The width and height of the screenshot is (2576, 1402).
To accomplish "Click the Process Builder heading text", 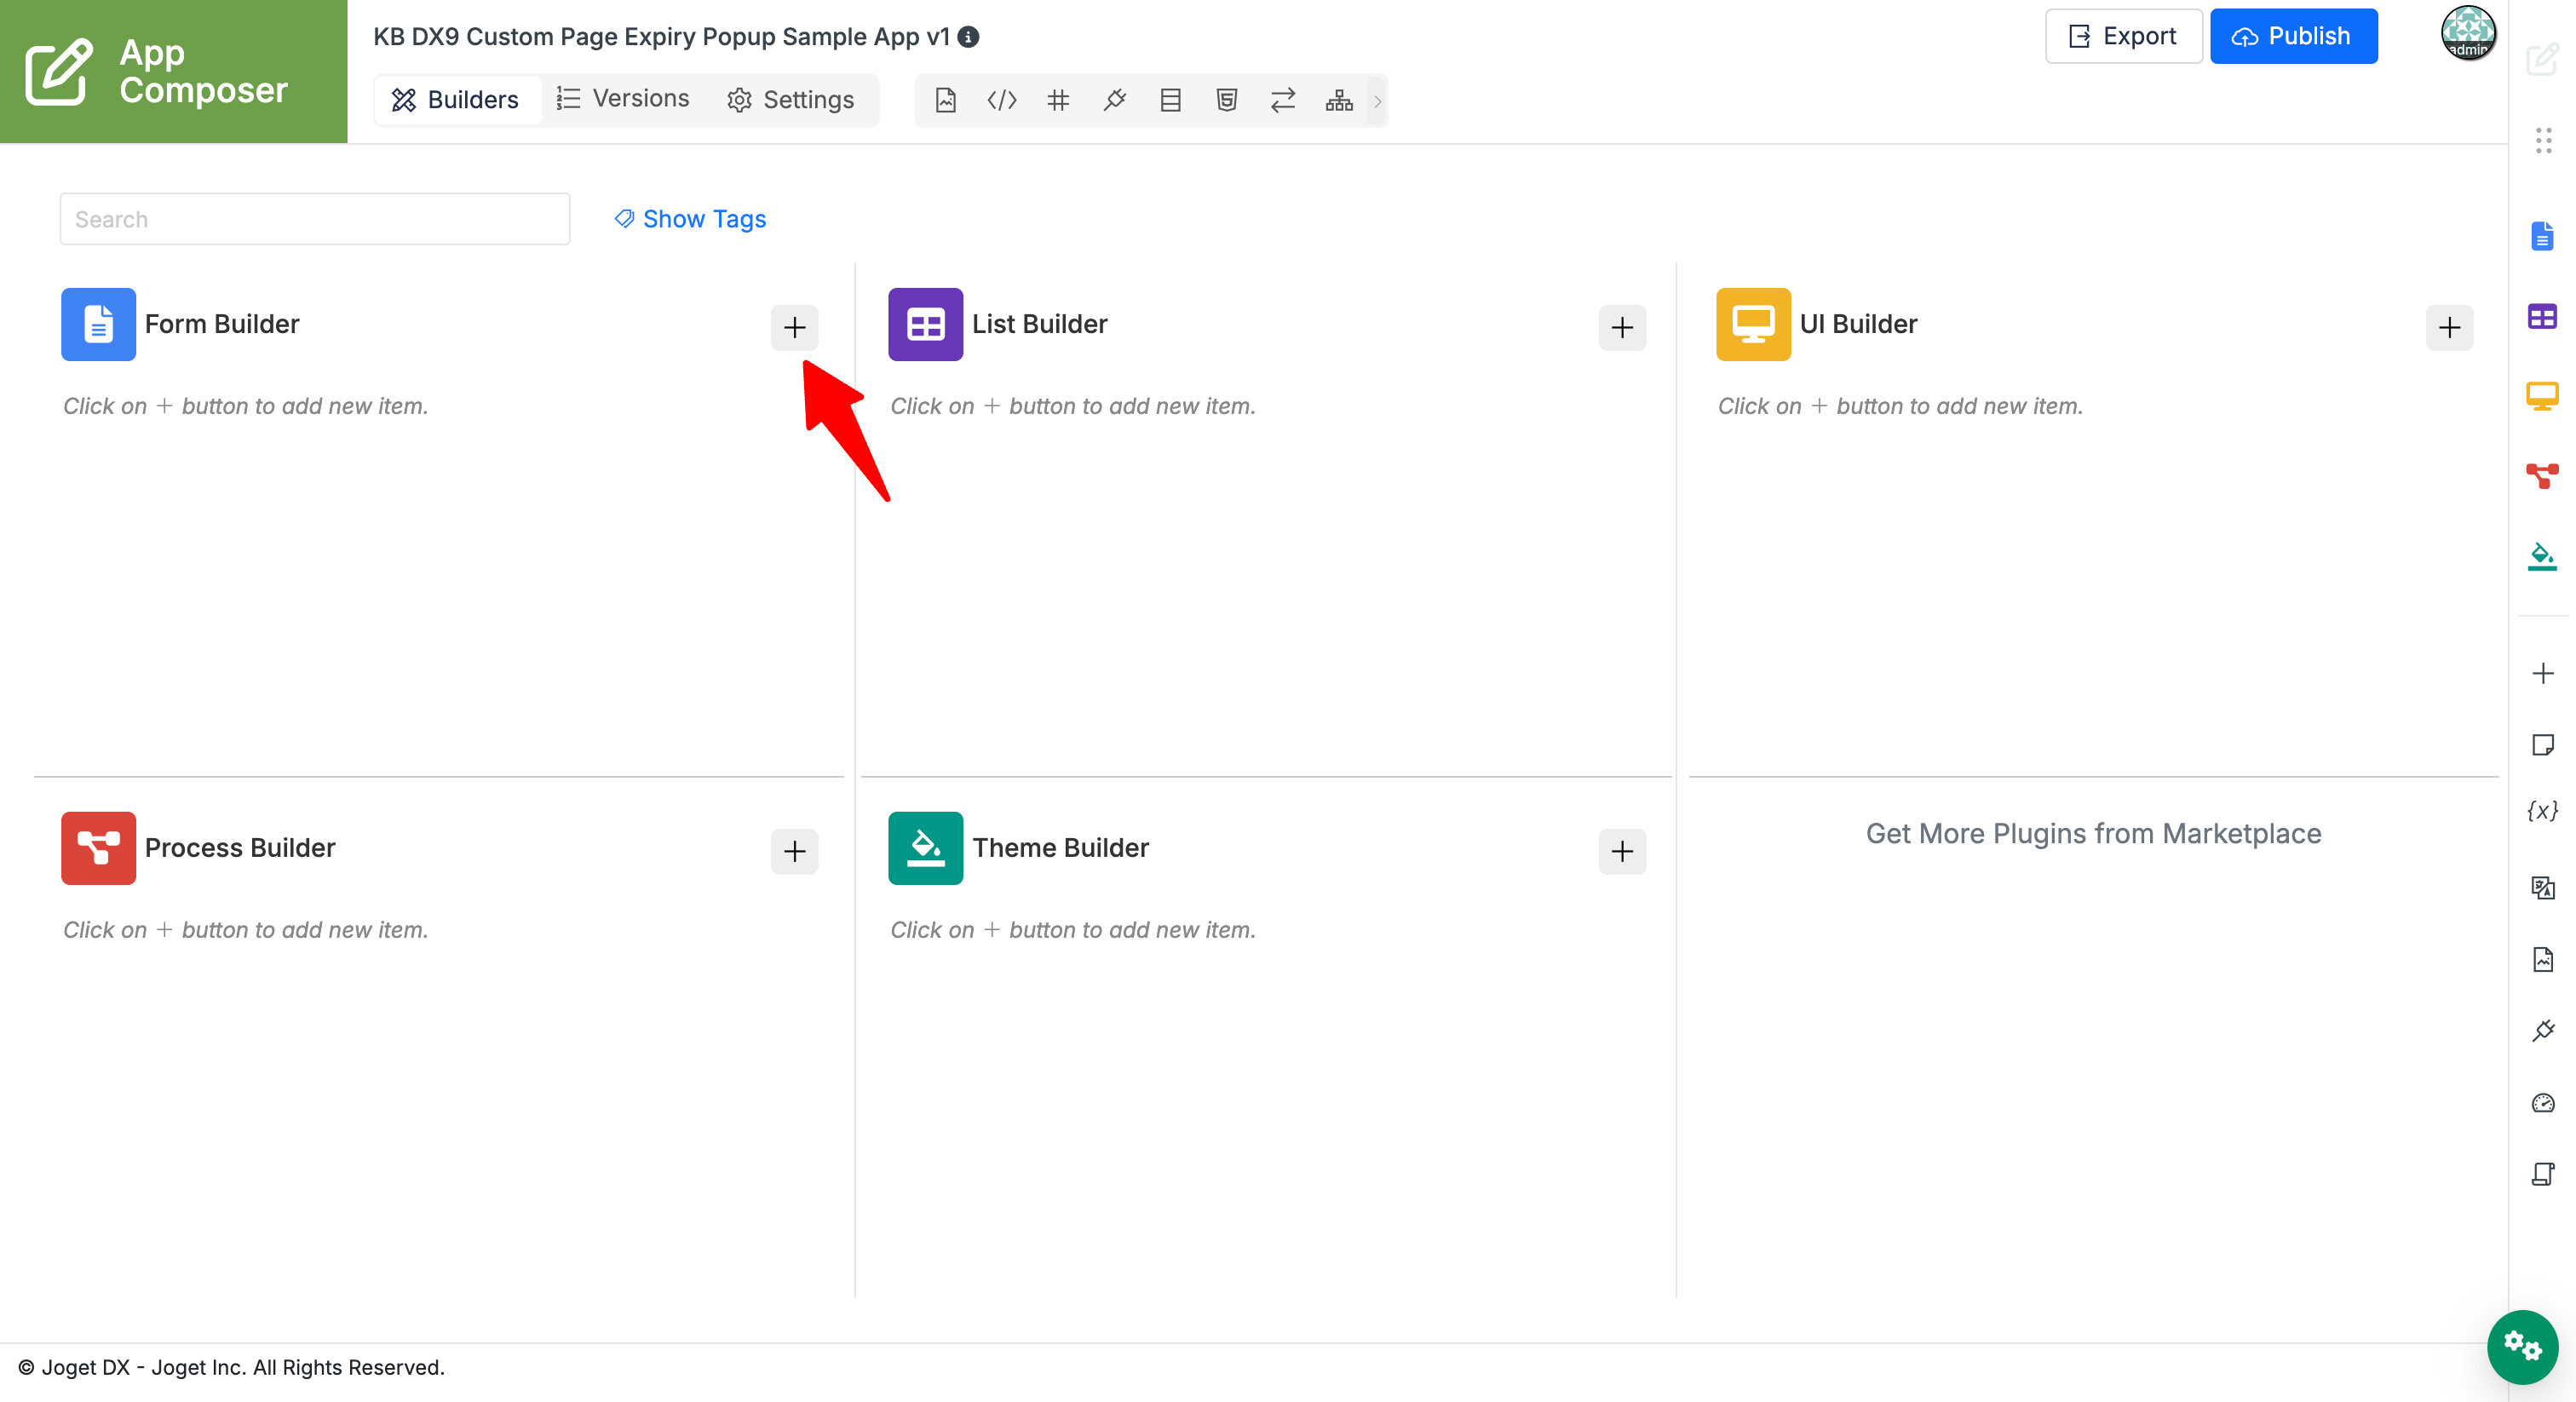I will pyautogui.click(x=240, y=848).
